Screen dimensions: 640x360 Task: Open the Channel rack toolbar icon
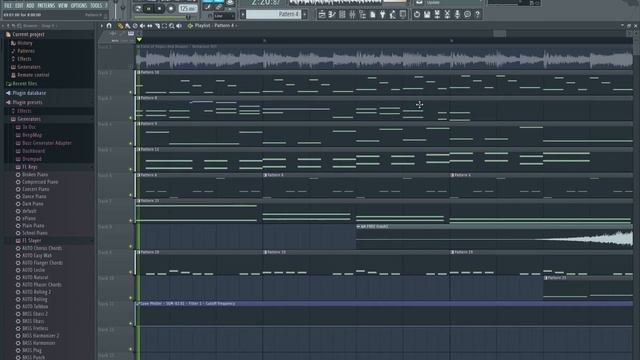(342, 15)
